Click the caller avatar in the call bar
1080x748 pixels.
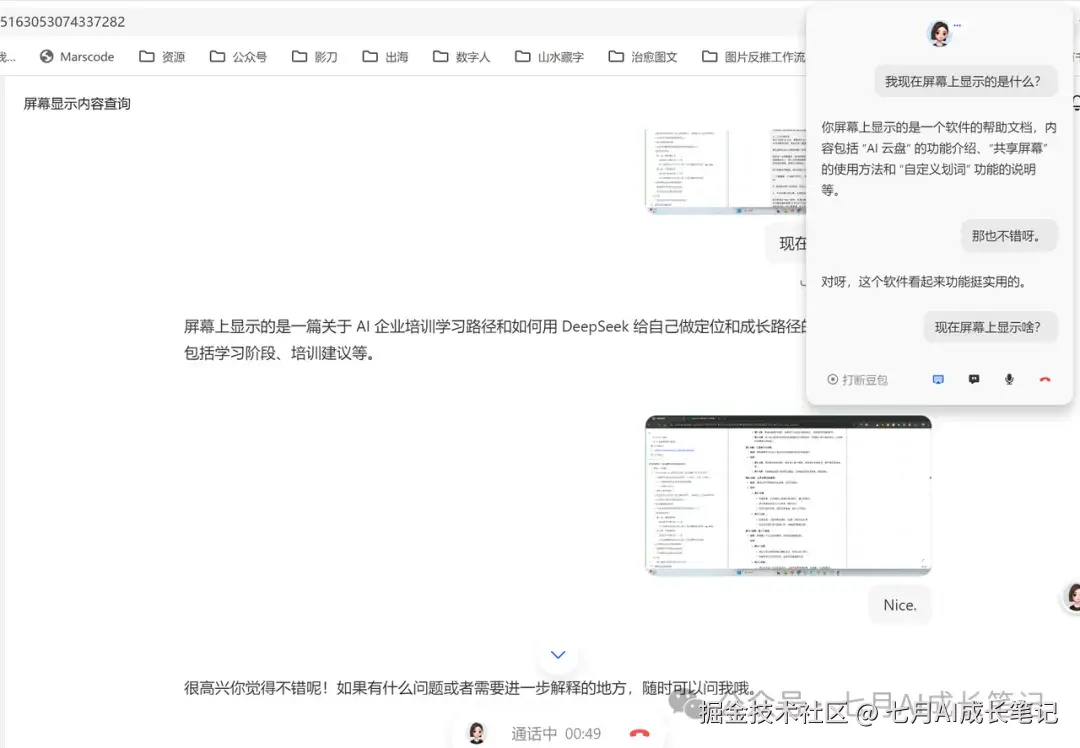coord(478,732)
